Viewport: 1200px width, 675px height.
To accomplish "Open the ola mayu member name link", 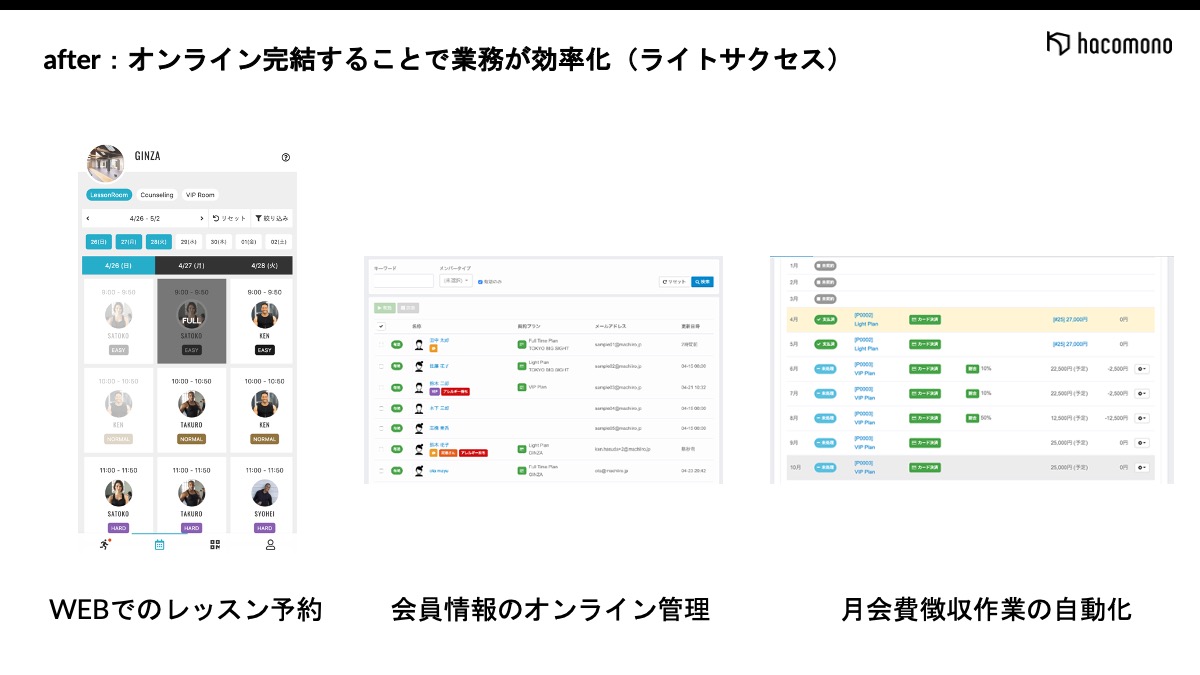I will tap(439, 471).
